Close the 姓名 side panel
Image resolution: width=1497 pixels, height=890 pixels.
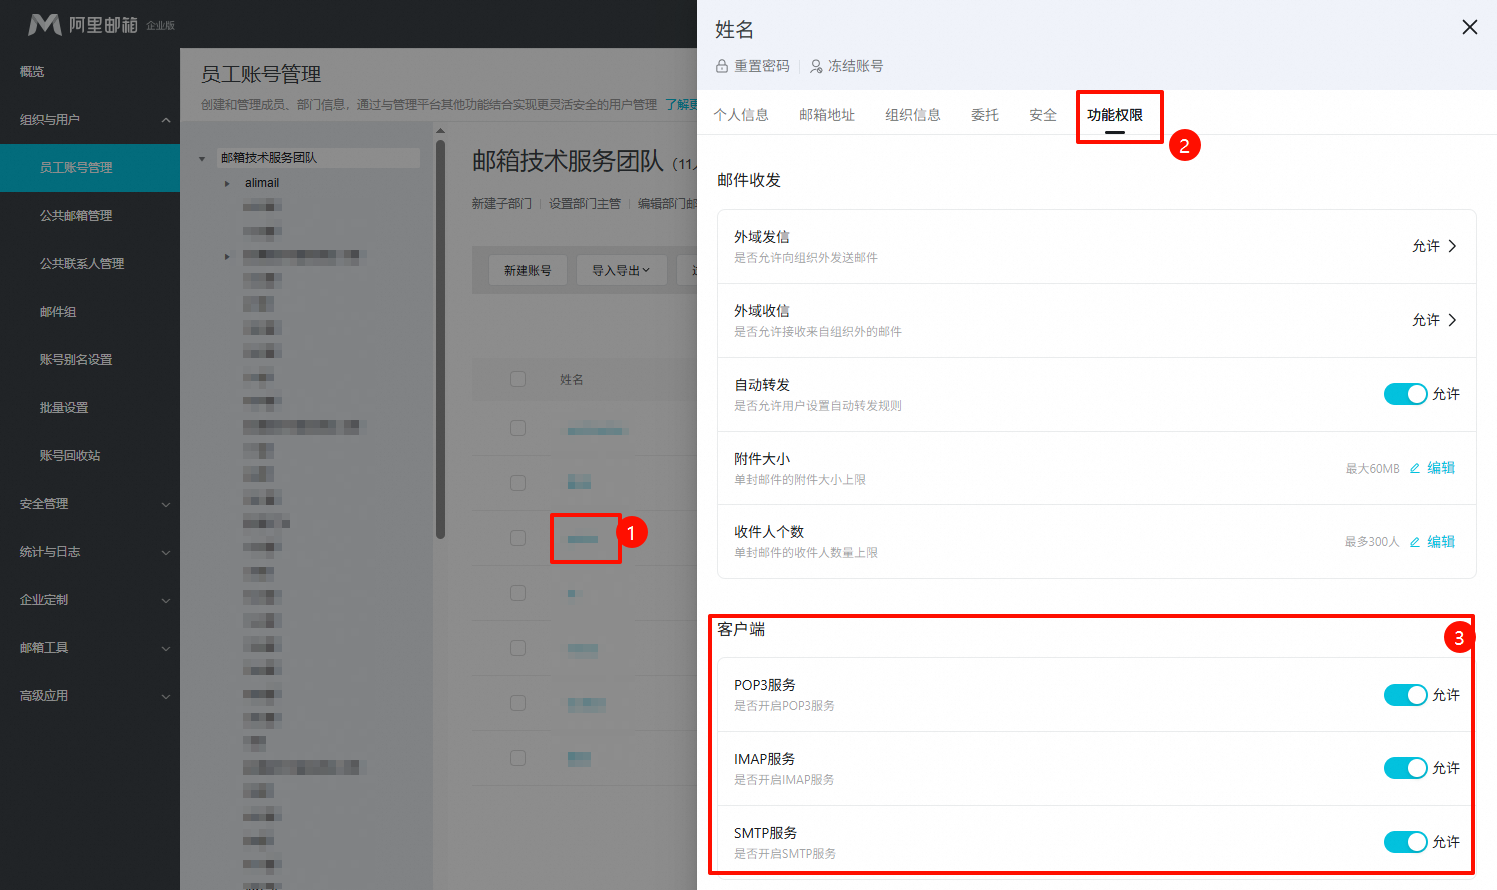coord(1469,27)
